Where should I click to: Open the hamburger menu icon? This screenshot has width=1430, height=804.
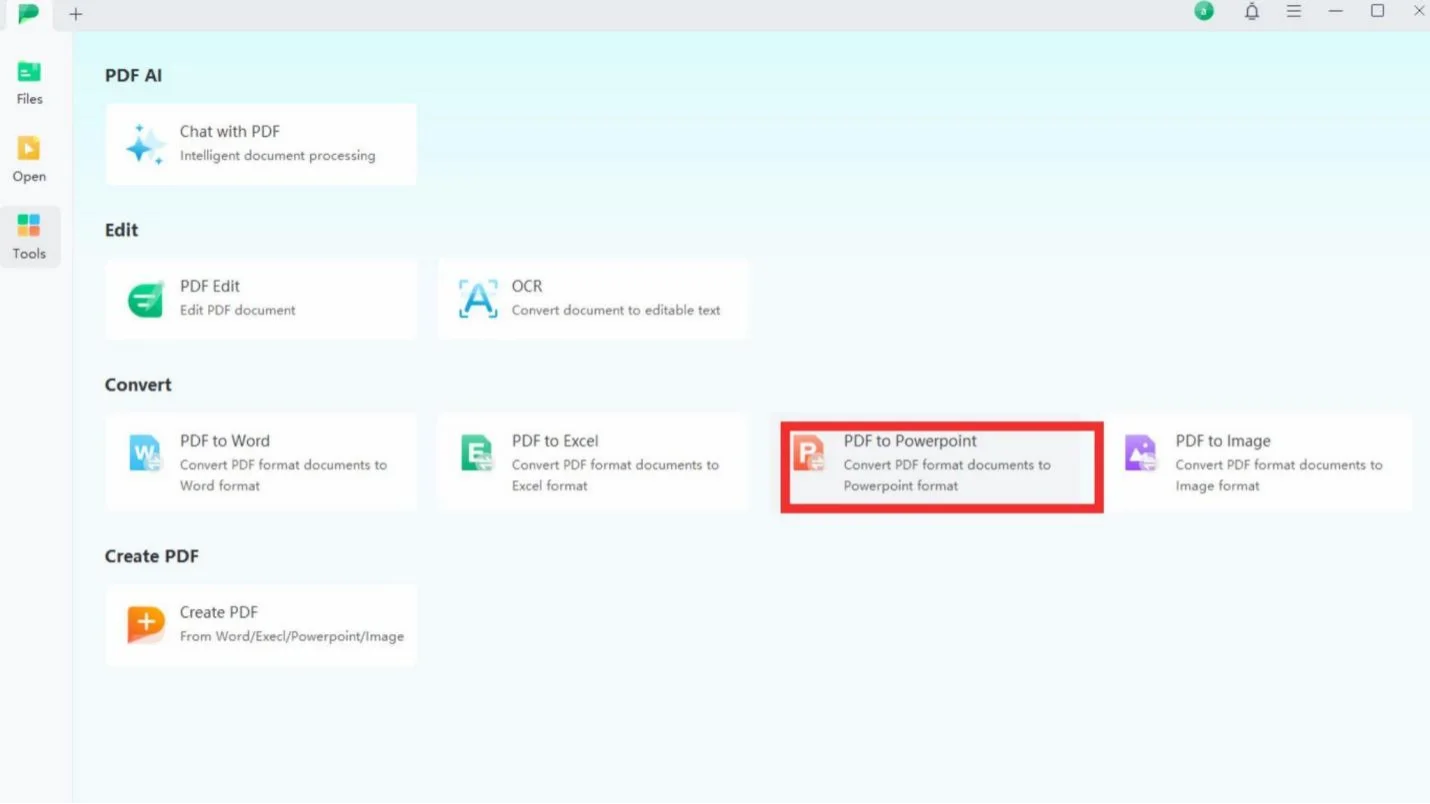pyautogui.click(x=1293, y=11)
